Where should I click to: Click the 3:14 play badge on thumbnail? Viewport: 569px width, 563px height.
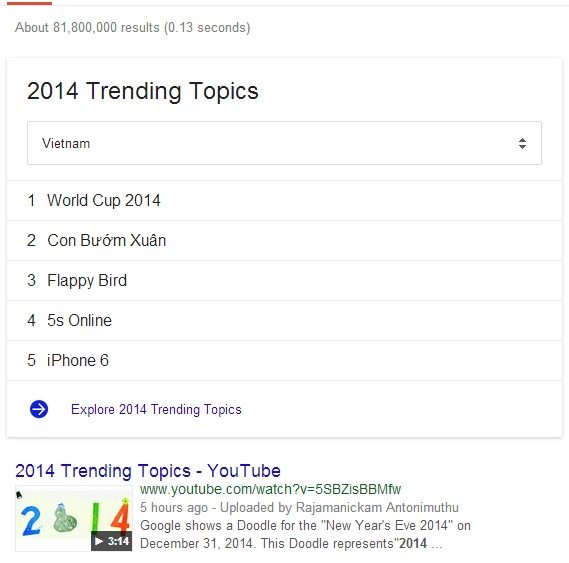coord(111,541)
